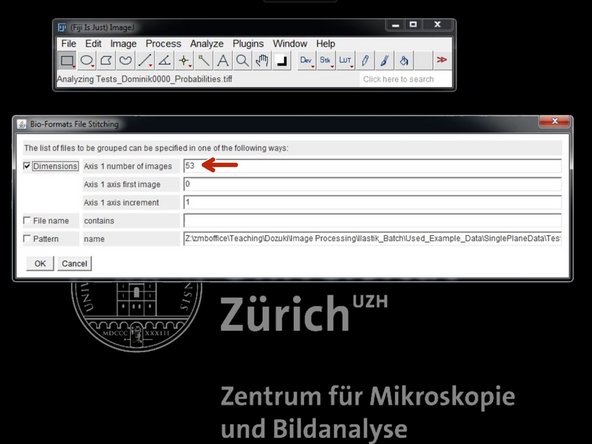
Task: Click the Pattern name path field
Action: click(372, 239)
